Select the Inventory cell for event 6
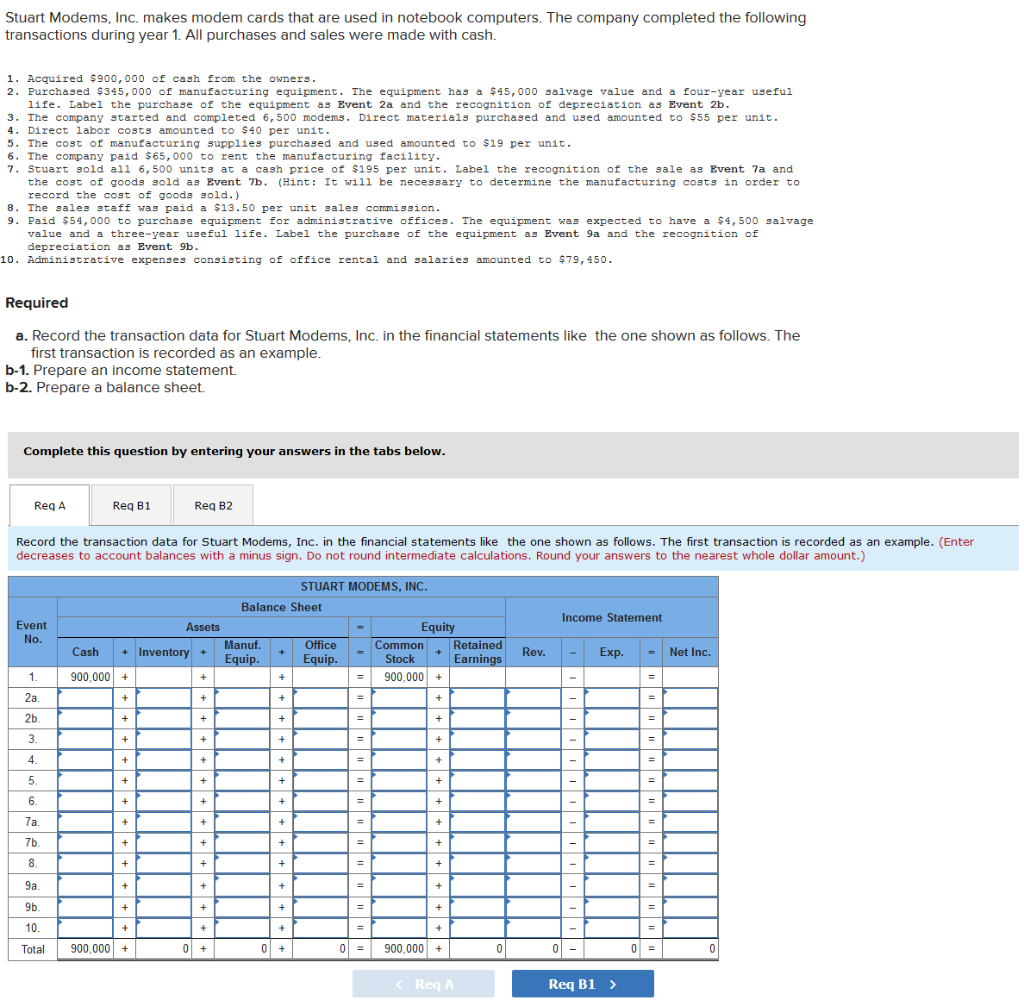 point(164,801)
